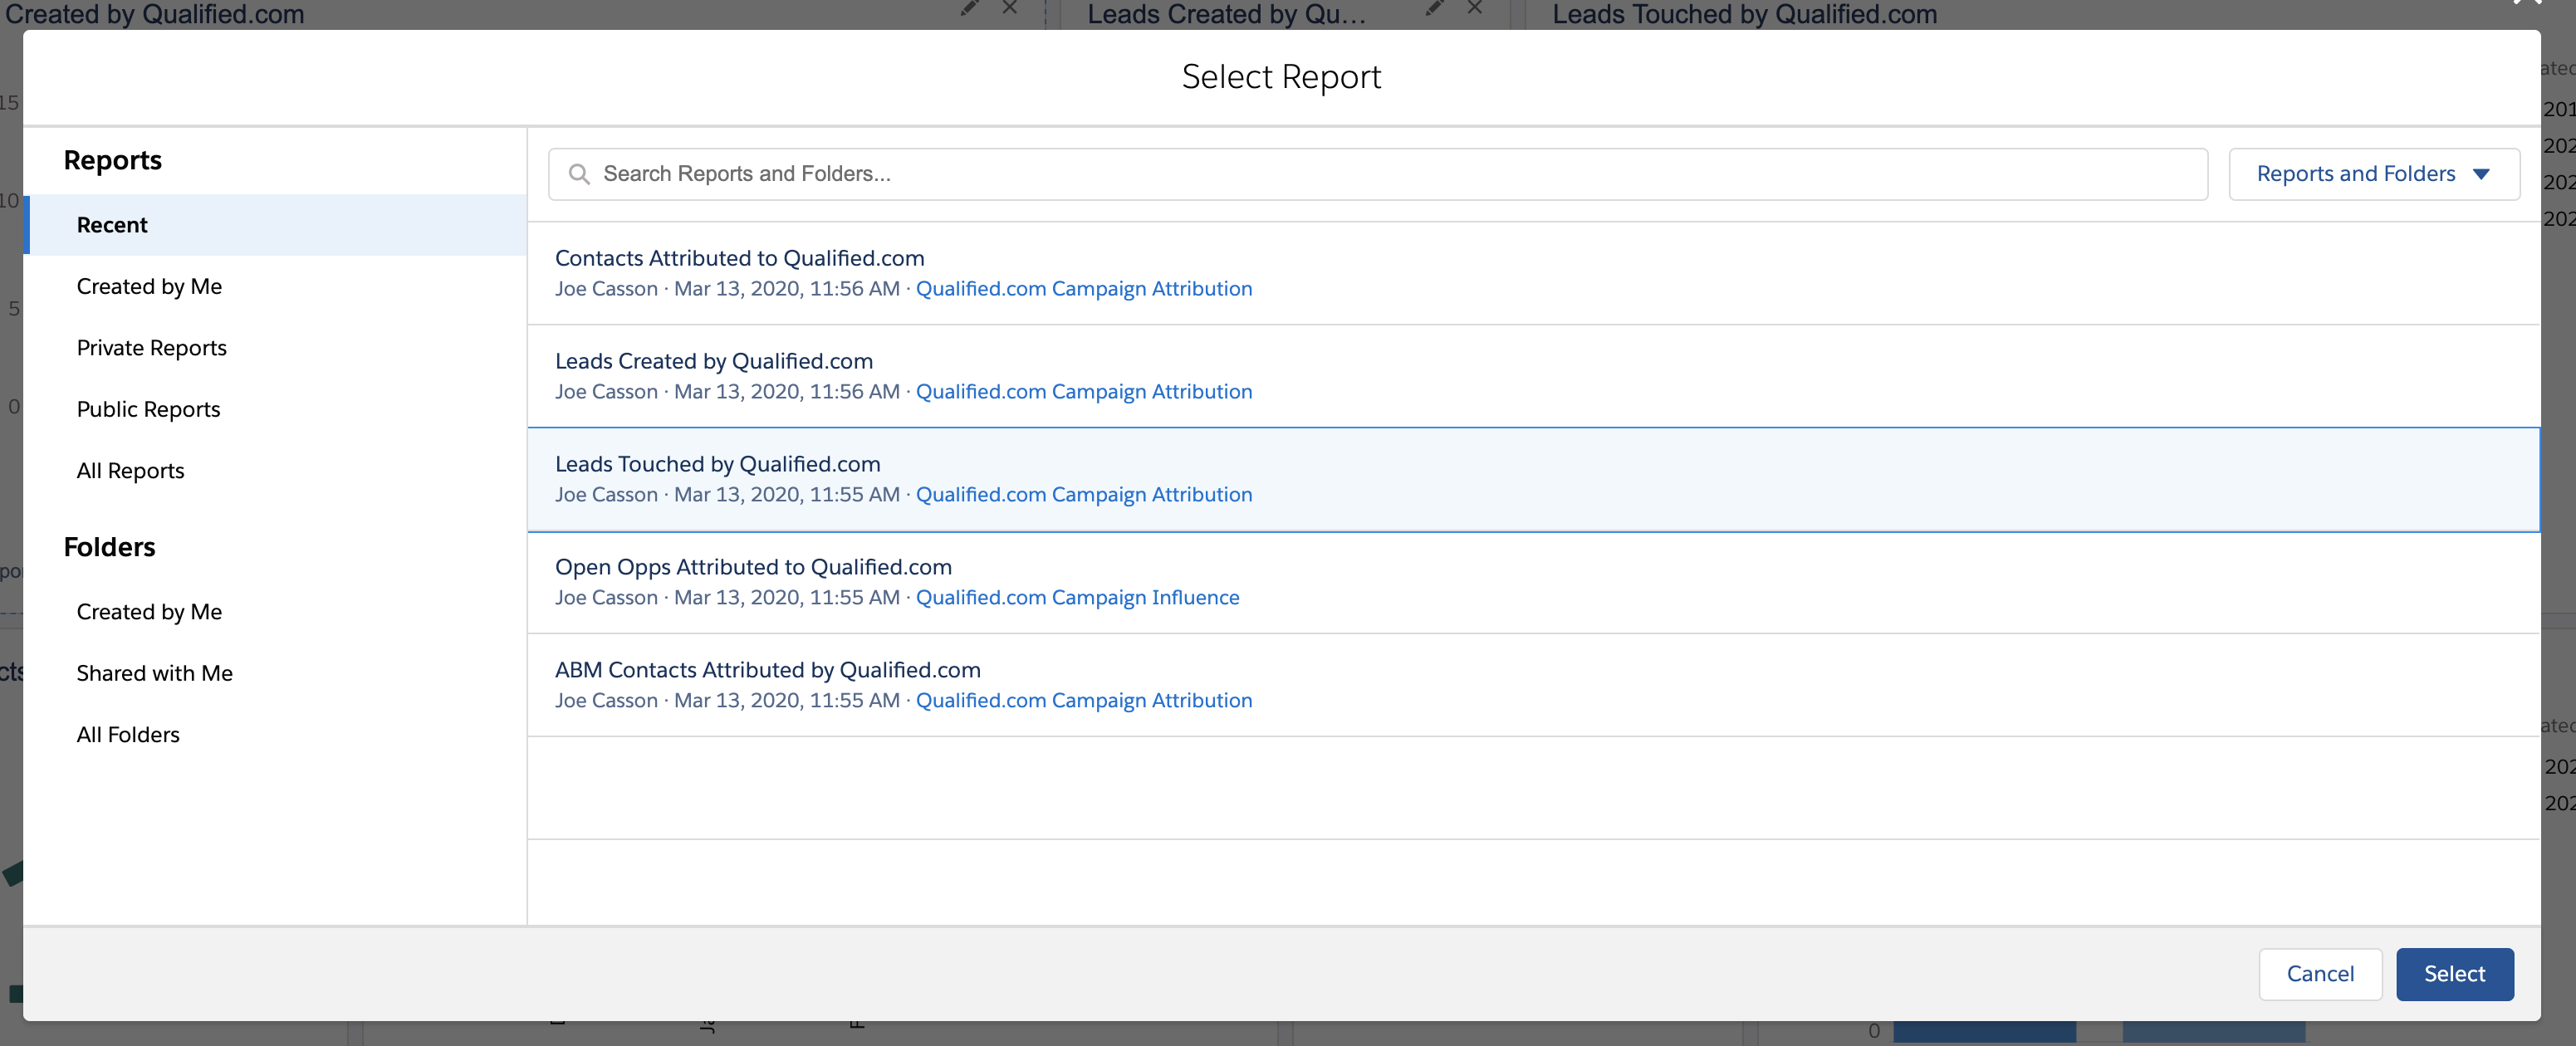The width and height of the screenshot is (2576, 1046).
Task: Show reports Created by Me
Action: click(275, 287)
